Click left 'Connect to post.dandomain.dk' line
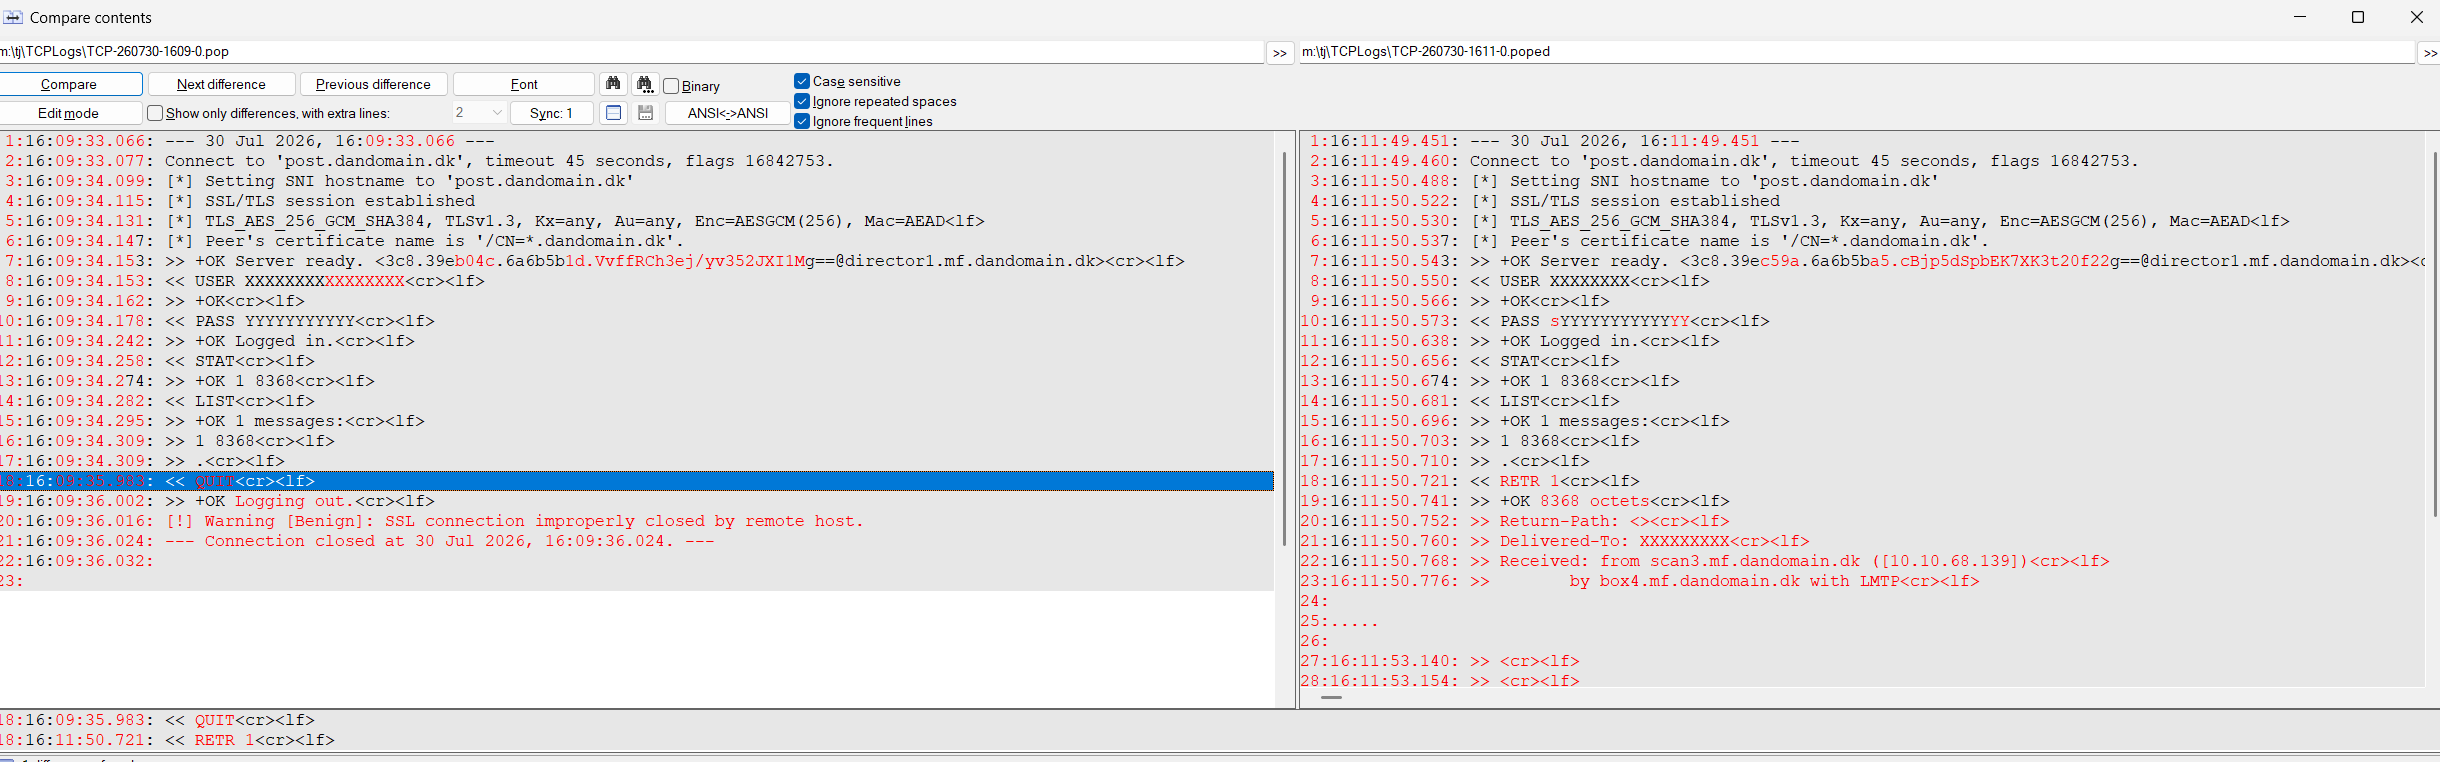The width and height of the screenshot is (2440, 762). pyautogui.click(x=637, y=161)
